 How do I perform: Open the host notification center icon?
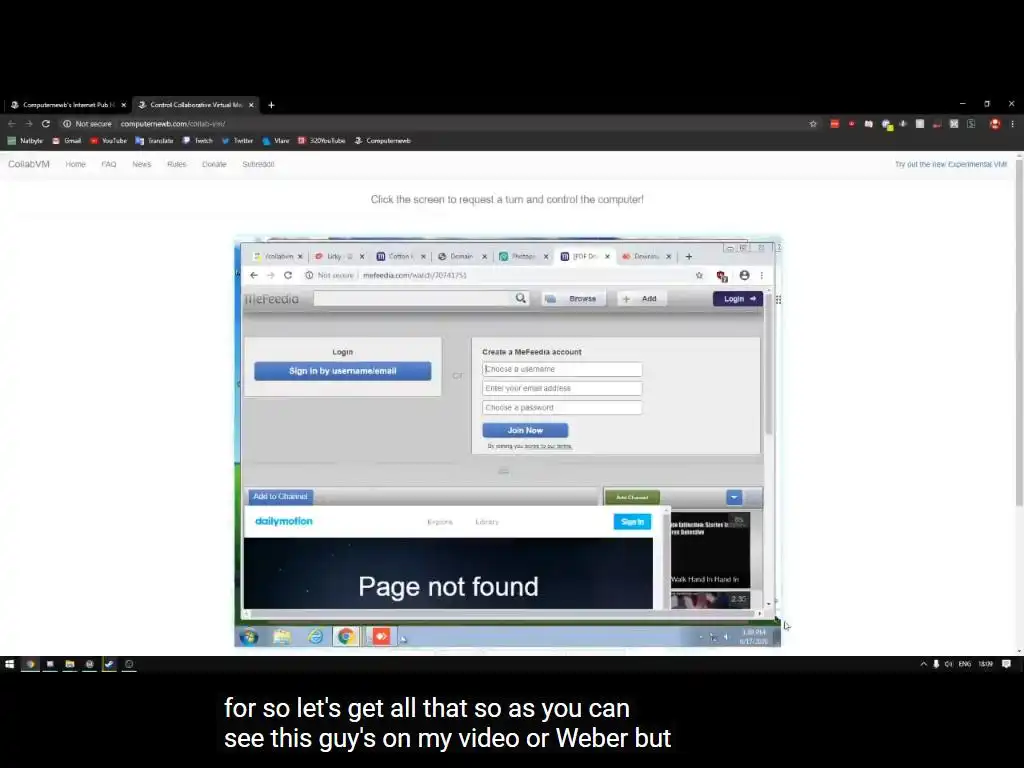click(x=1006, y=664)
